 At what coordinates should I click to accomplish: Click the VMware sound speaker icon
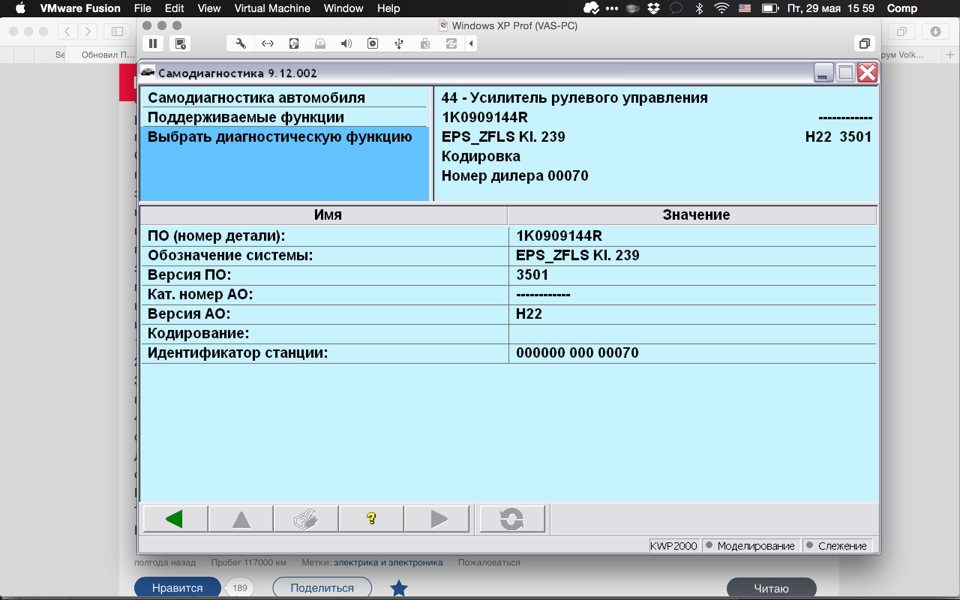point(347,43)
